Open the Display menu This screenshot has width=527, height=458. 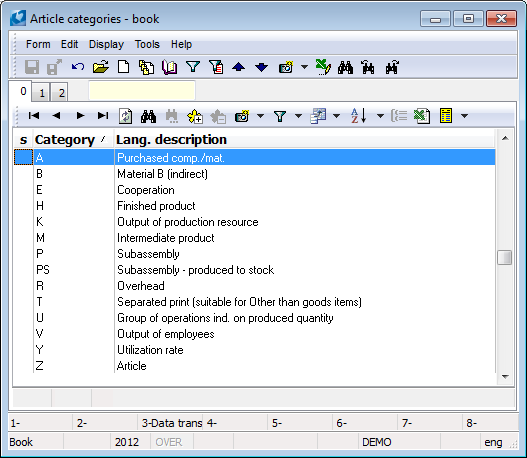tap(106, 44)
